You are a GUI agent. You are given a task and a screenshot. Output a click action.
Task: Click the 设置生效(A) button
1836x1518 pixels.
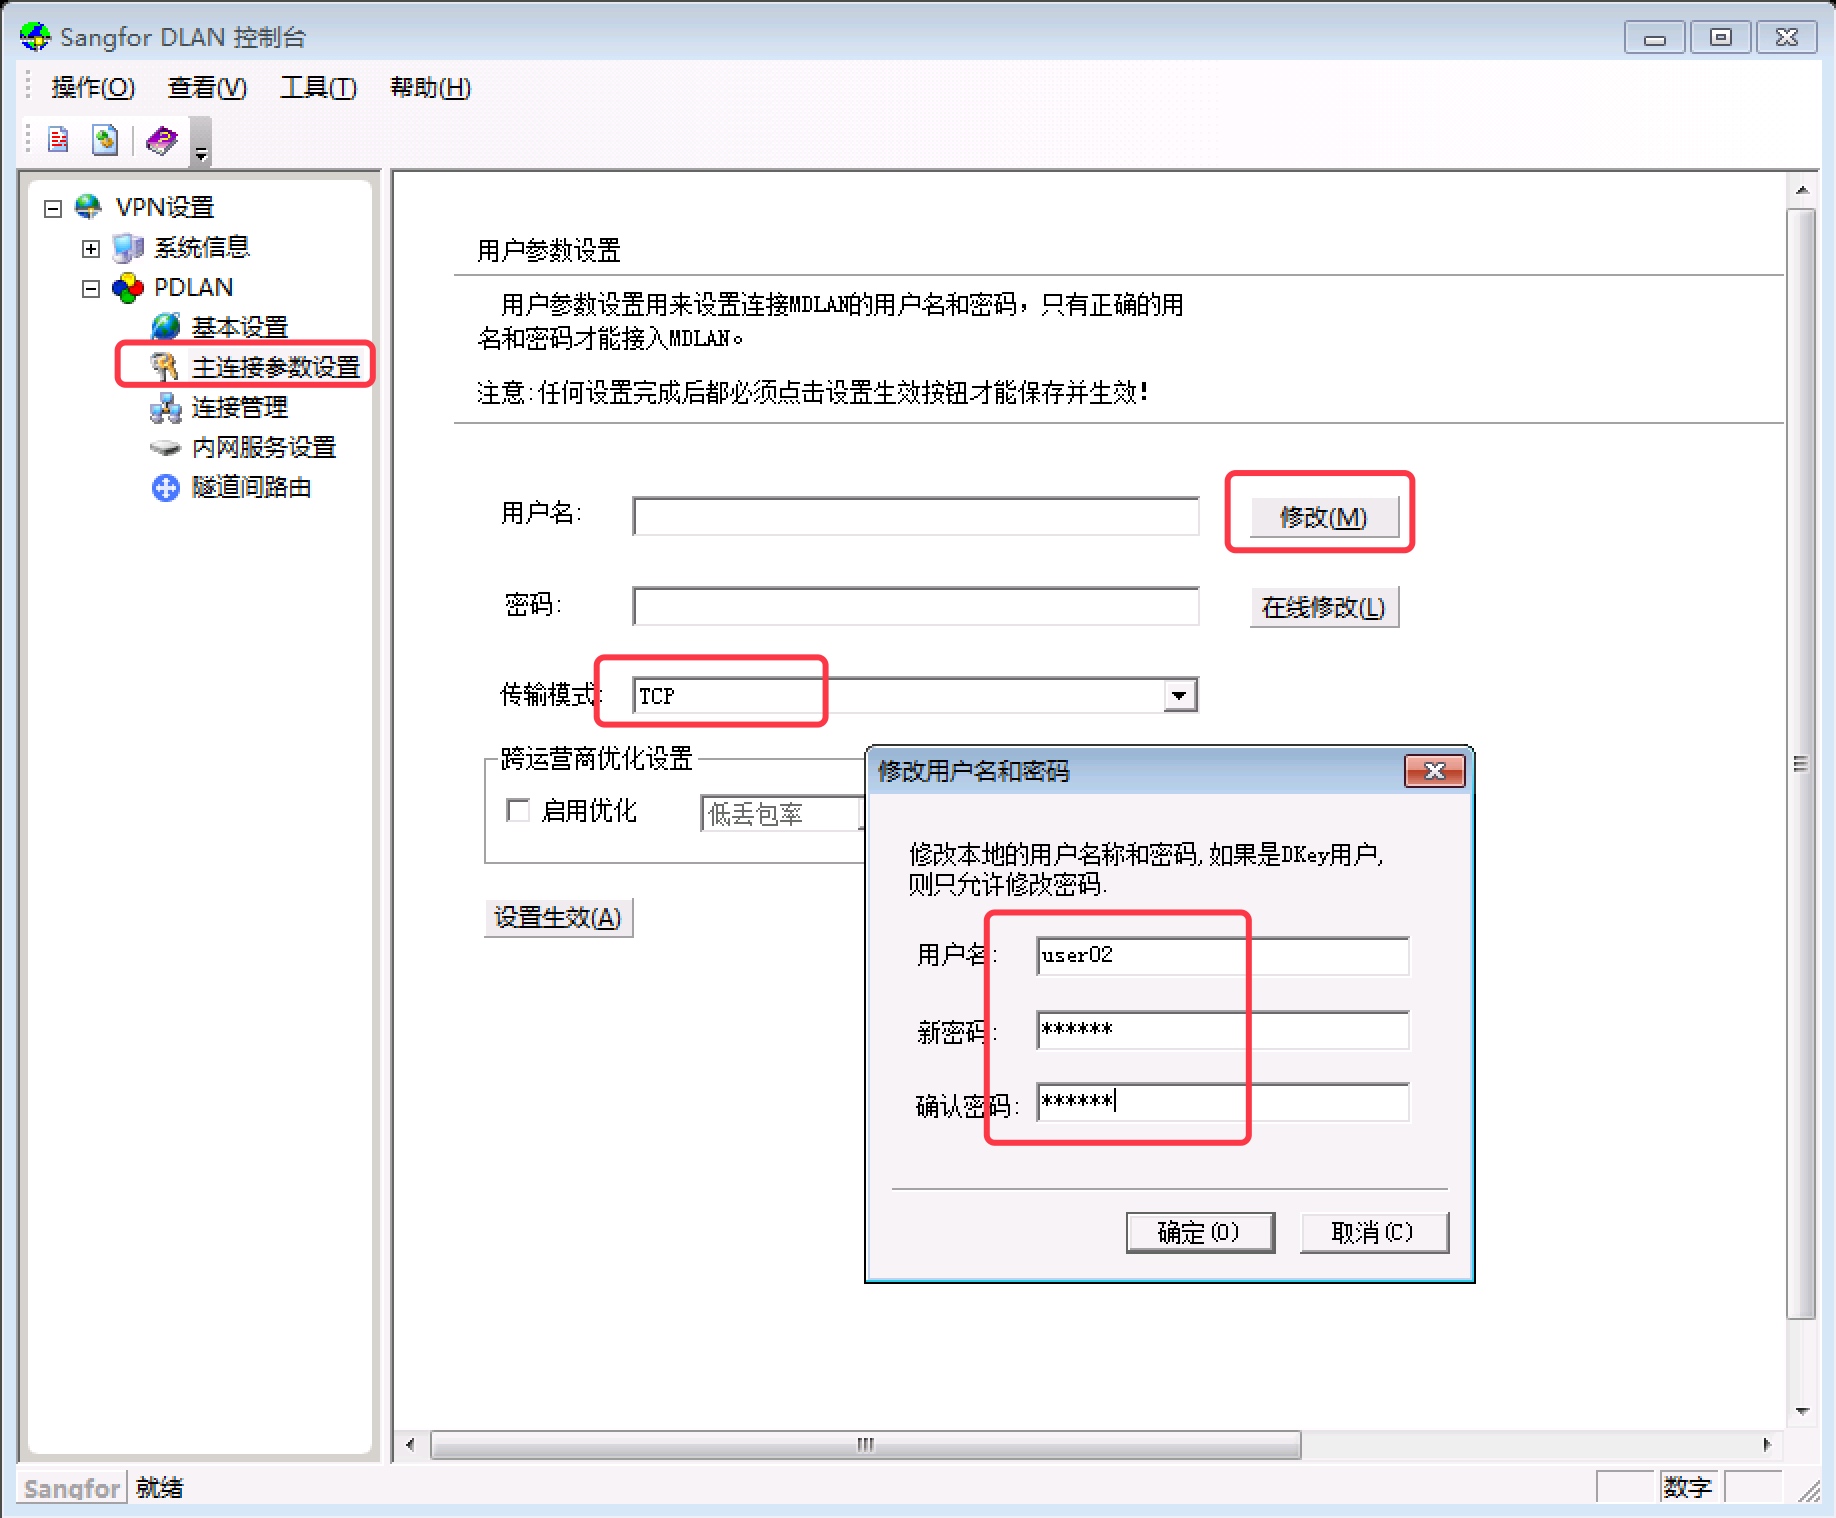click(x=558, y=917)
